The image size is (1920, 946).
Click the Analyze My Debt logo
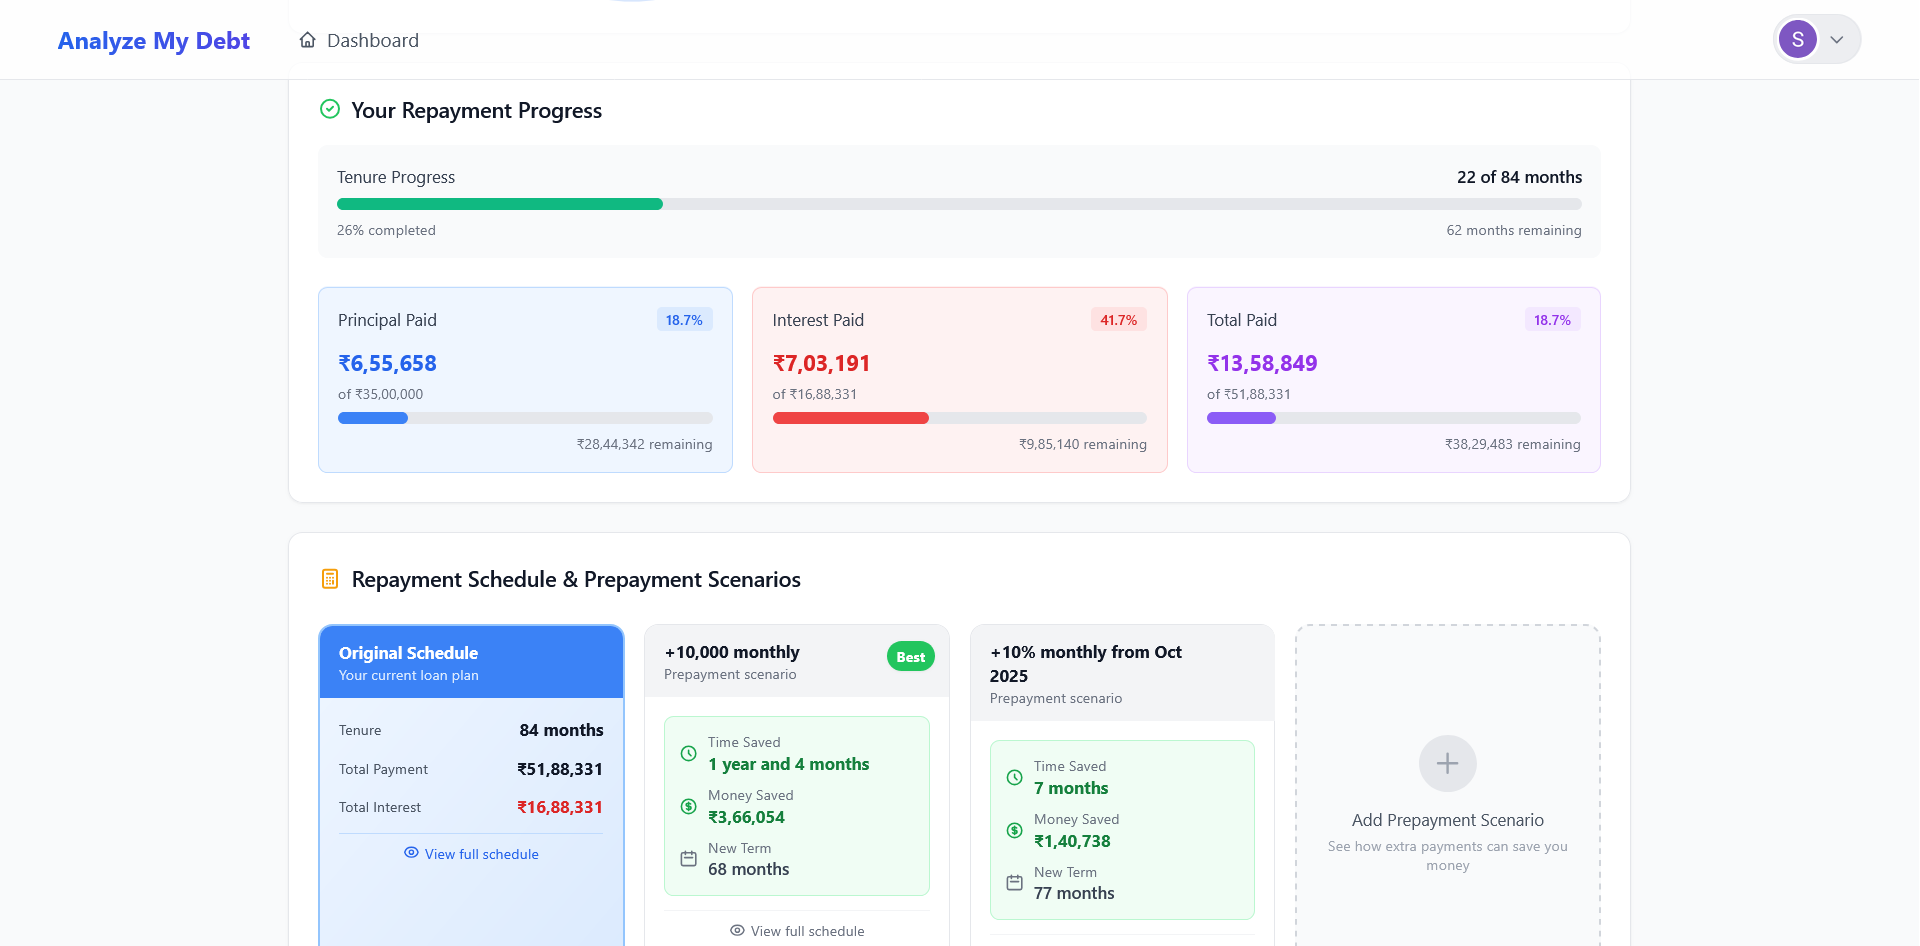(x=153, y=40)
